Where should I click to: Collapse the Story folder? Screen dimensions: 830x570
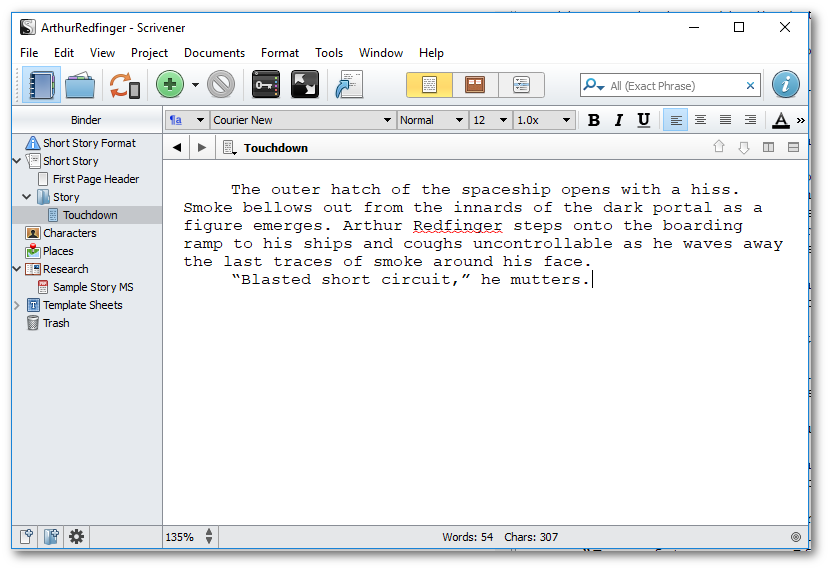[x=26, y=196]
